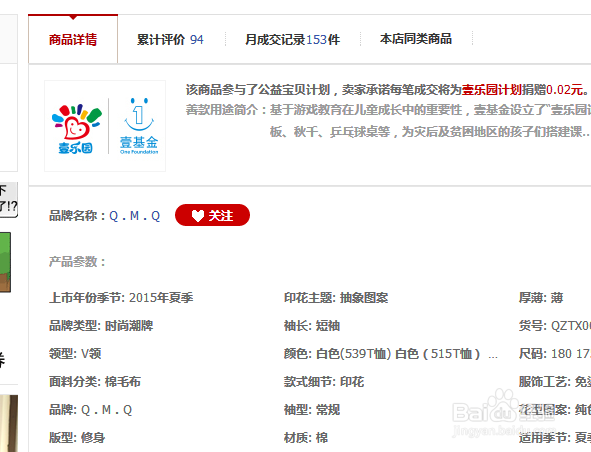Click 款式细节: 印花 parameter
This screenshot has width=591, height=452.
[x=324, y=382]
